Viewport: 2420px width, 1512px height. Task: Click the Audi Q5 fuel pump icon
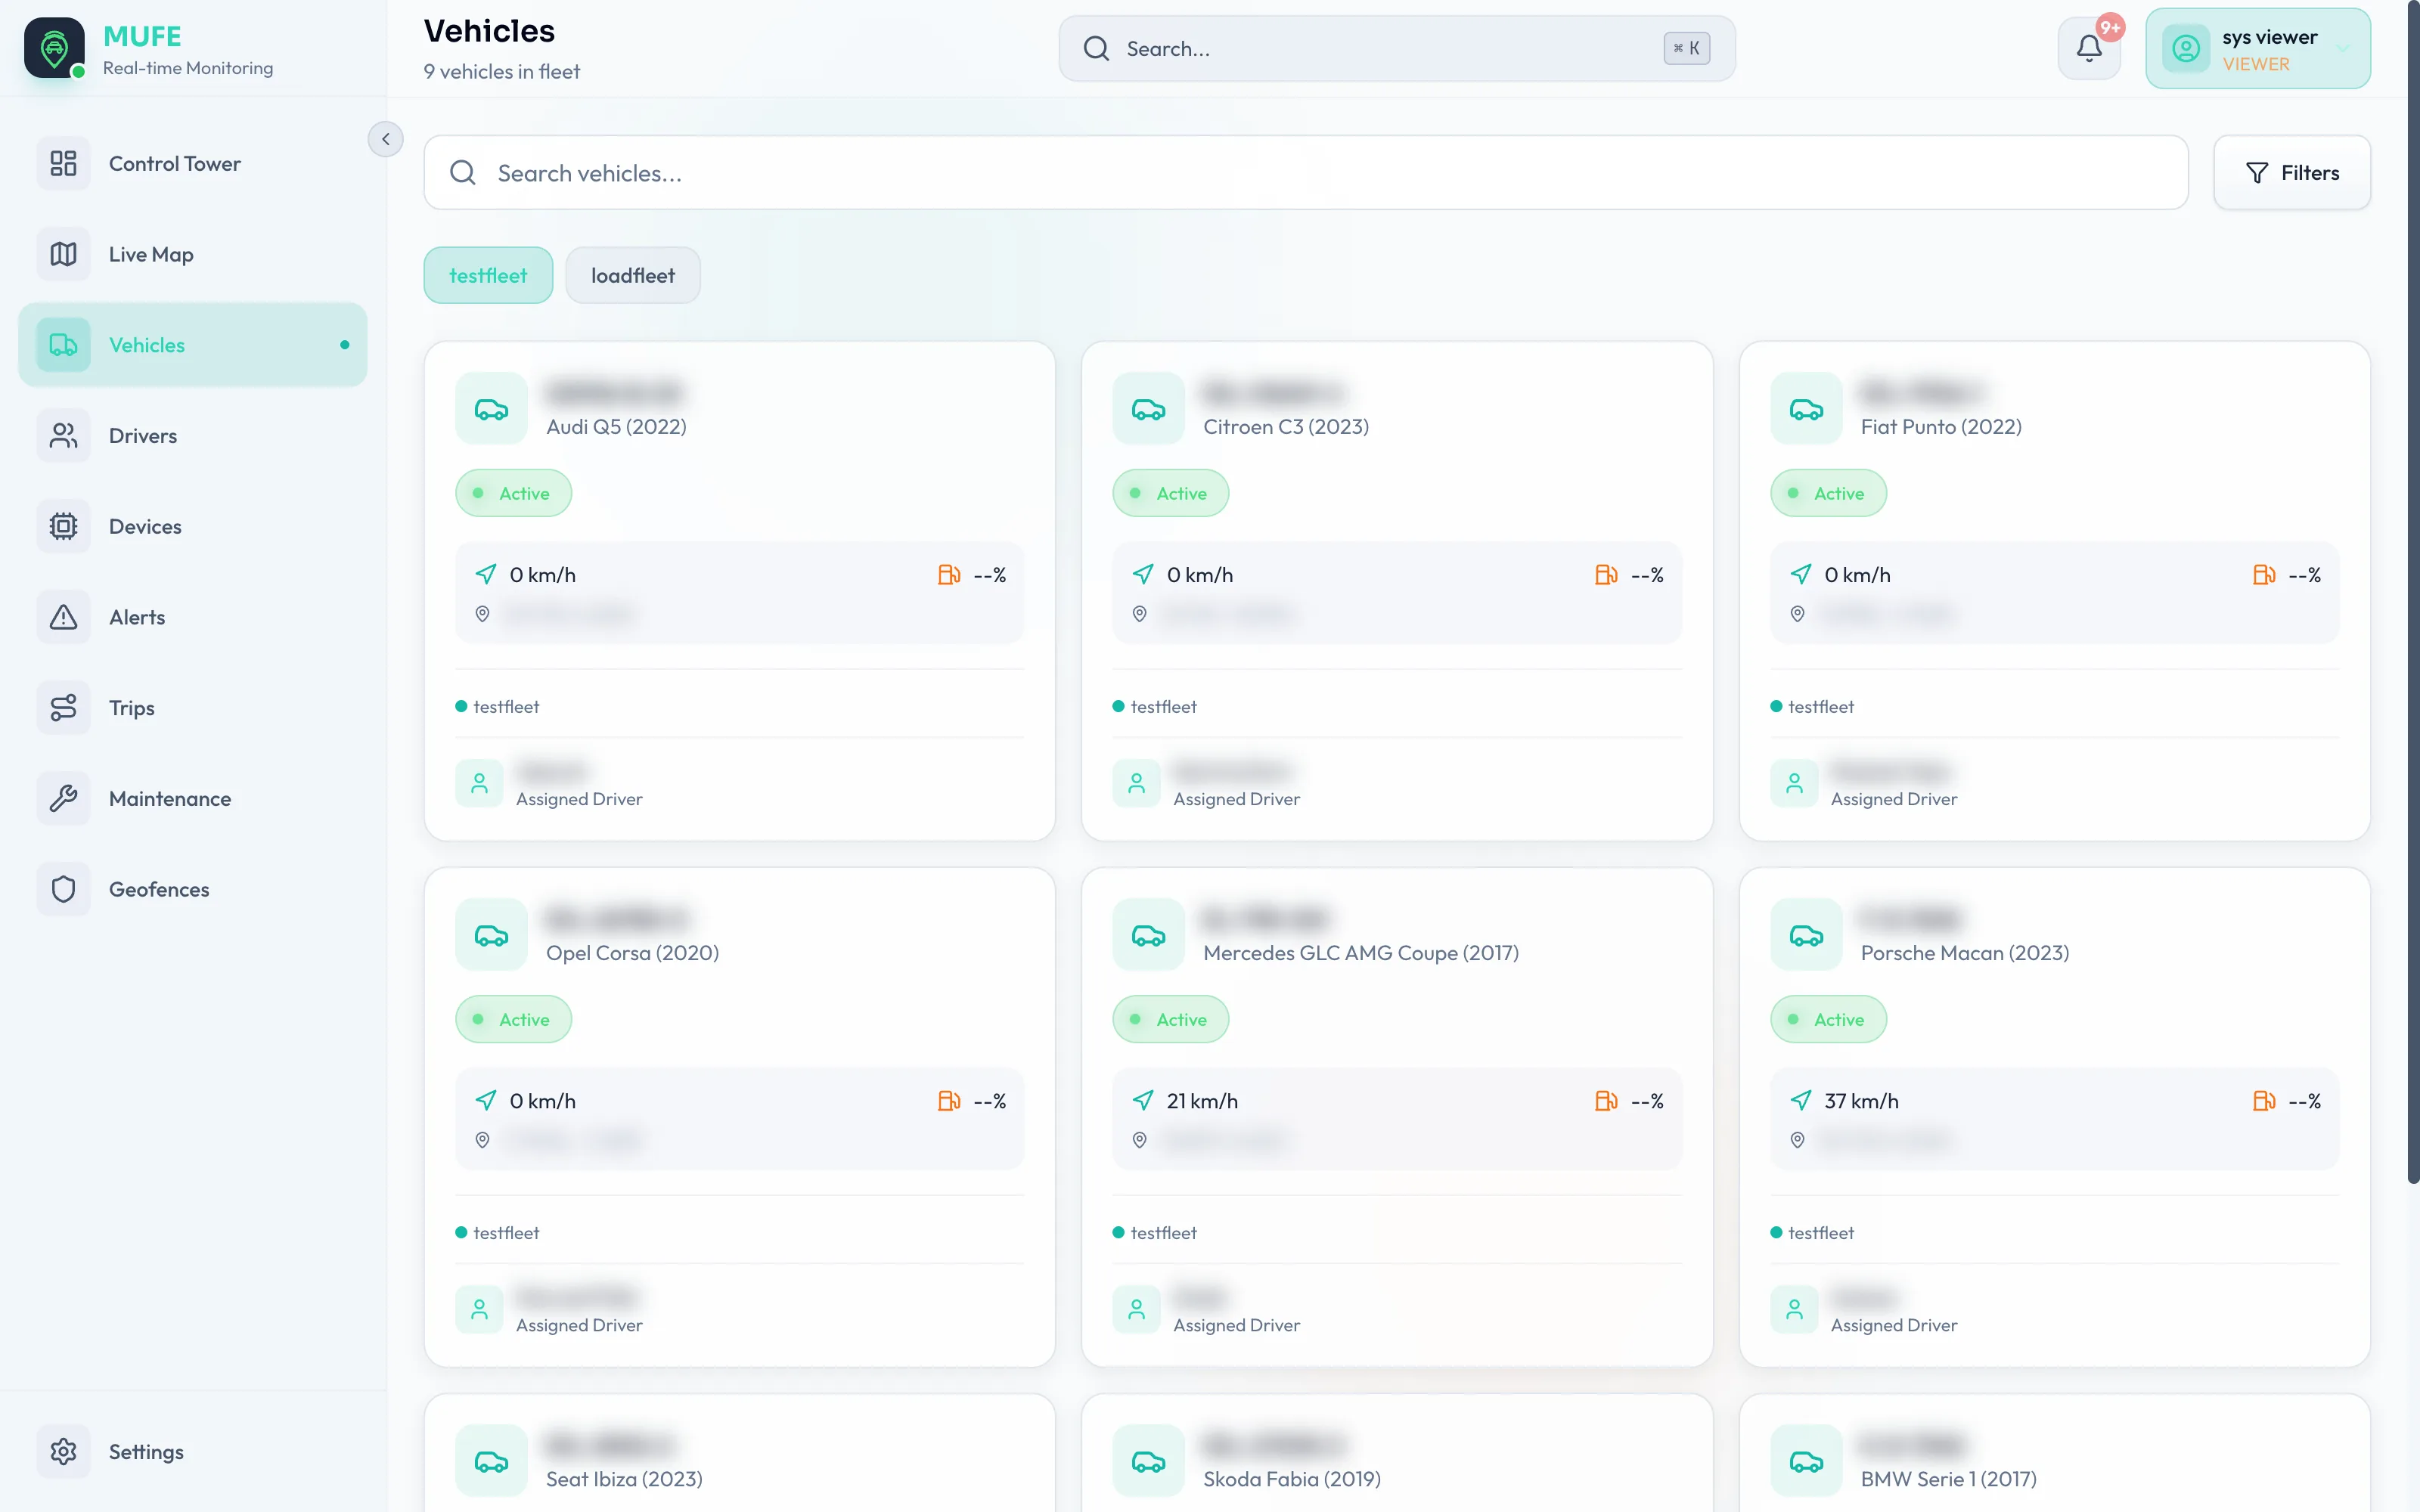pyautogui.click(x=949, y=575)
